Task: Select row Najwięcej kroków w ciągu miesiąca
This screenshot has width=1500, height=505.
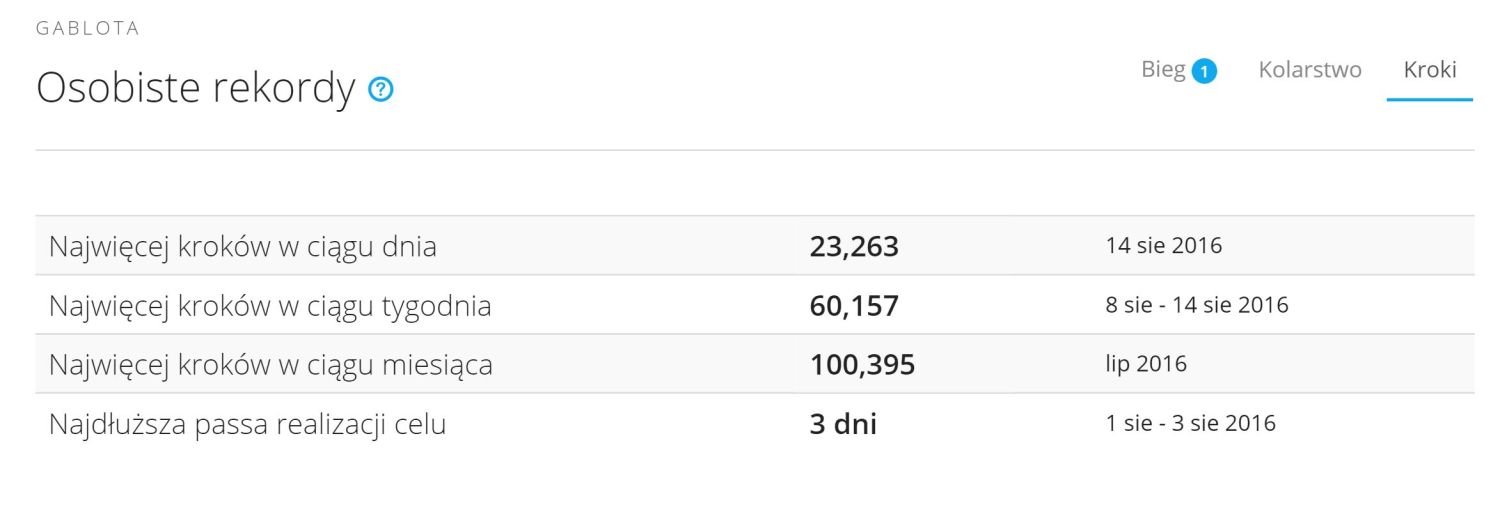Action: (755, 364)
